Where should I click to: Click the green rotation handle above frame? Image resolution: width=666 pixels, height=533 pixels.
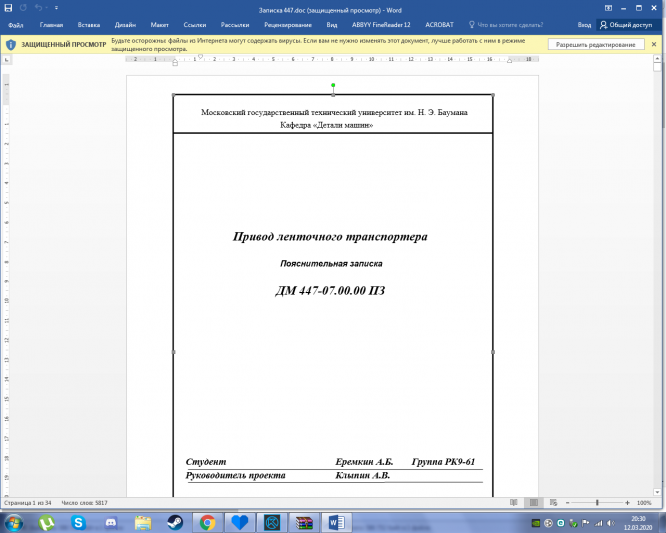[x=333, y=85]
